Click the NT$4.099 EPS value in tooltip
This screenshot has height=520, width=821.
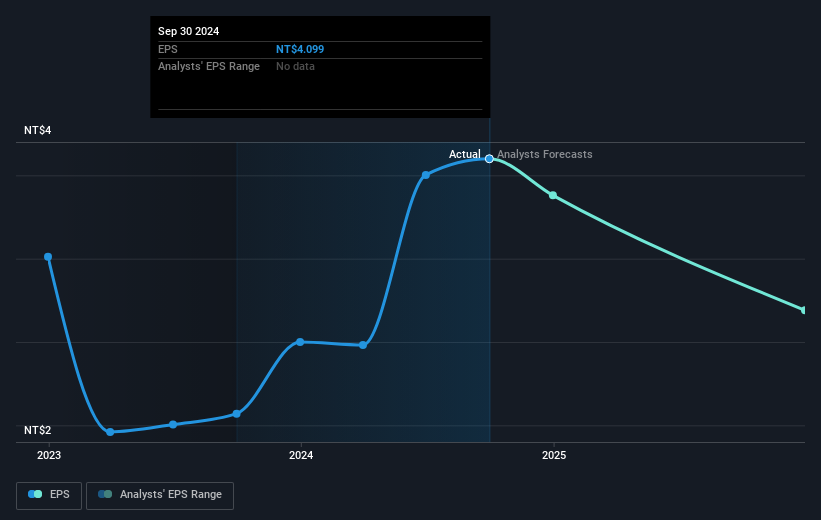pos(300,49)
